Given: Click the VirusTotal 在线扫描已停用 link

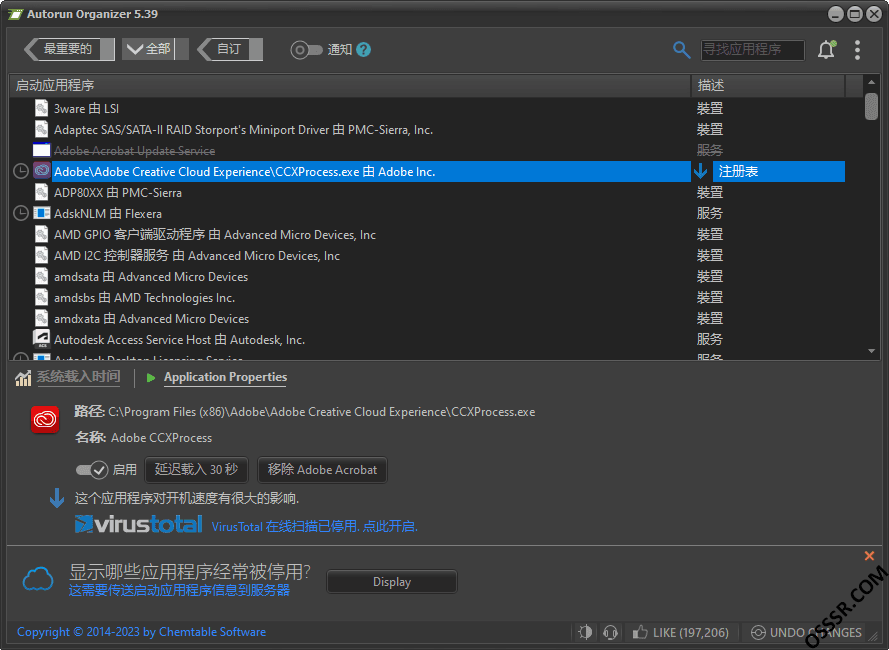Looking at the screenshot, I should (315, 526).
